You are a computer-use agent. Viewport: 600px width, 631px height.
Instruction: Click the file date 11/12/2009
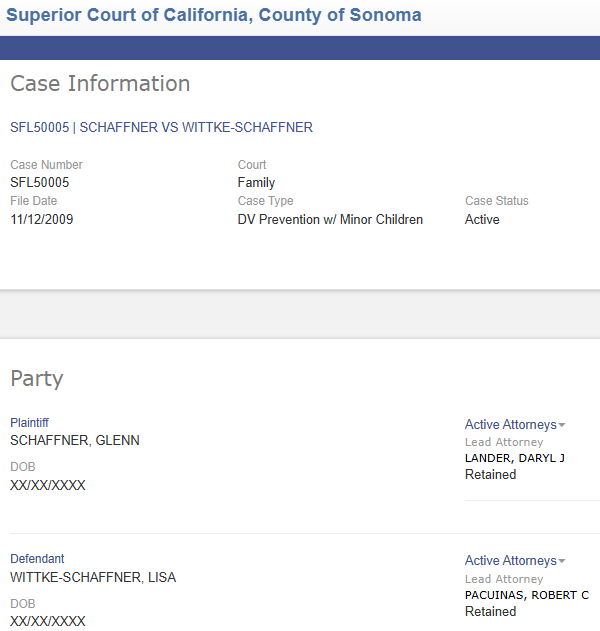(x=41, y=219)
